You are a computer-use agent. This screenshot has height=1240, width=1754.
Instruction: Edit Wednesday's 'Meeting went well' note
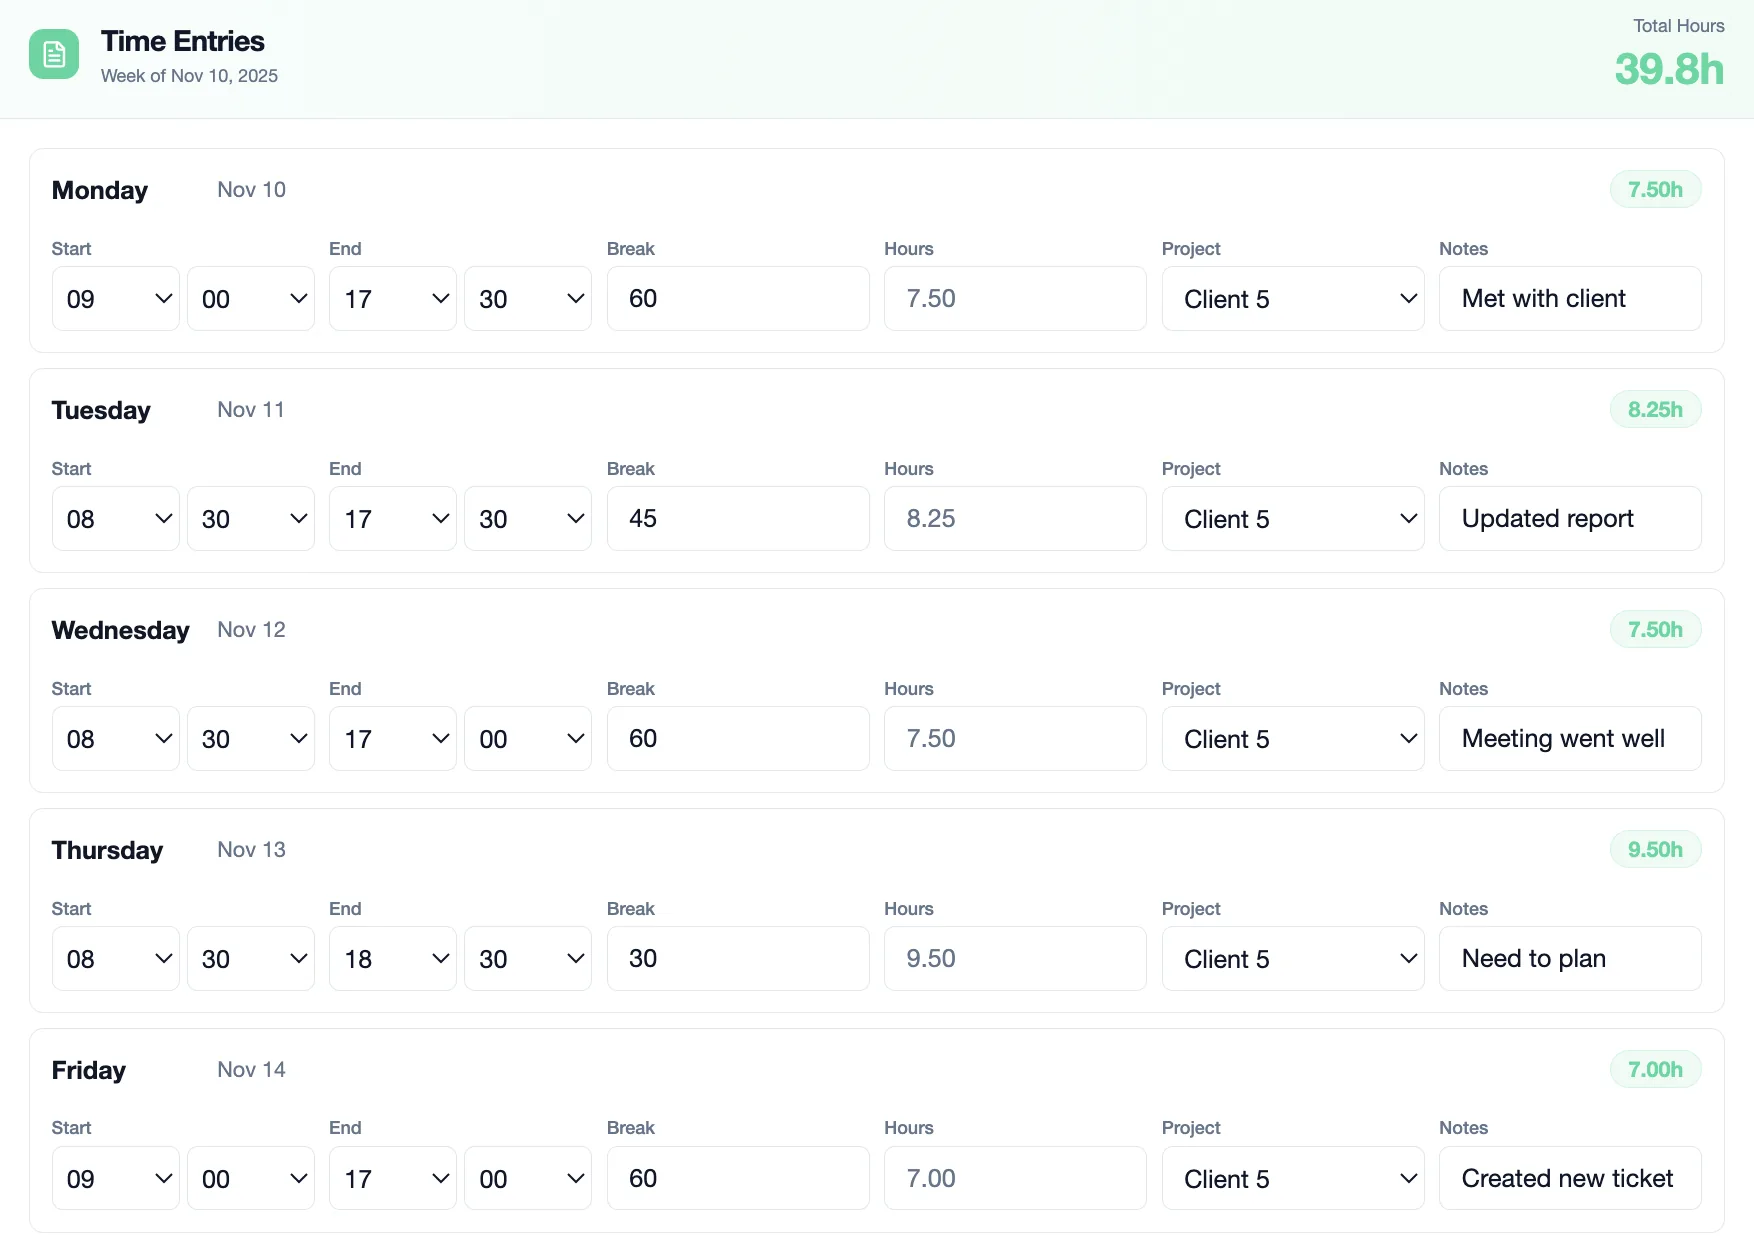pos(1569,739)
